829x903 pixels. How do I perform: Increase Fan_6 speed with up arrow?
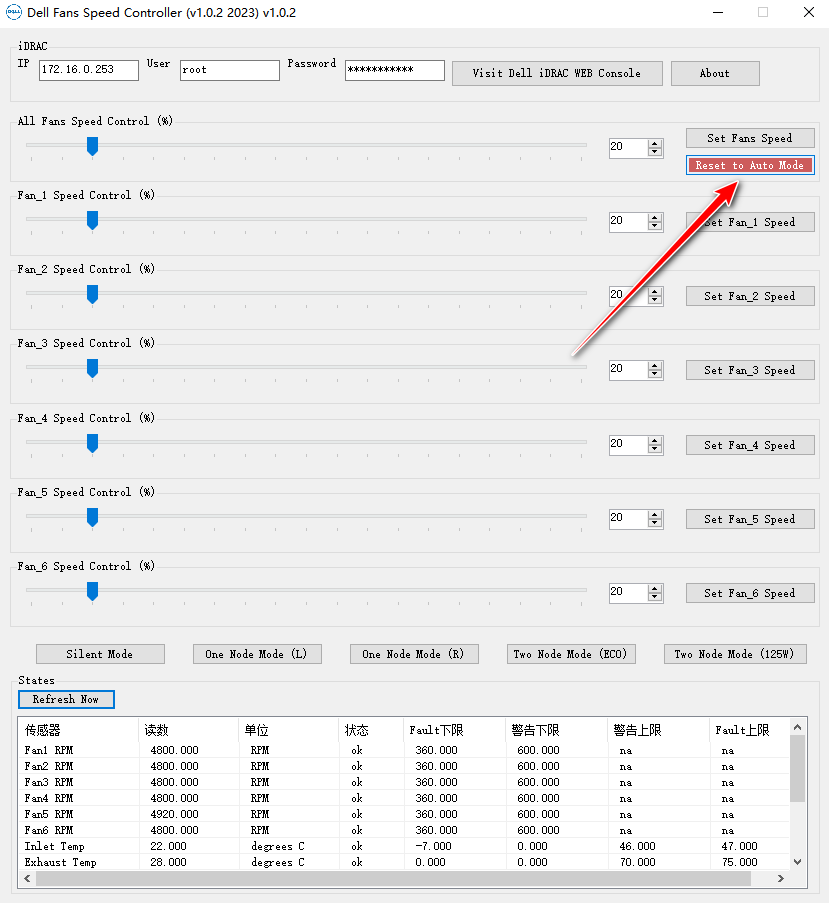655,589
